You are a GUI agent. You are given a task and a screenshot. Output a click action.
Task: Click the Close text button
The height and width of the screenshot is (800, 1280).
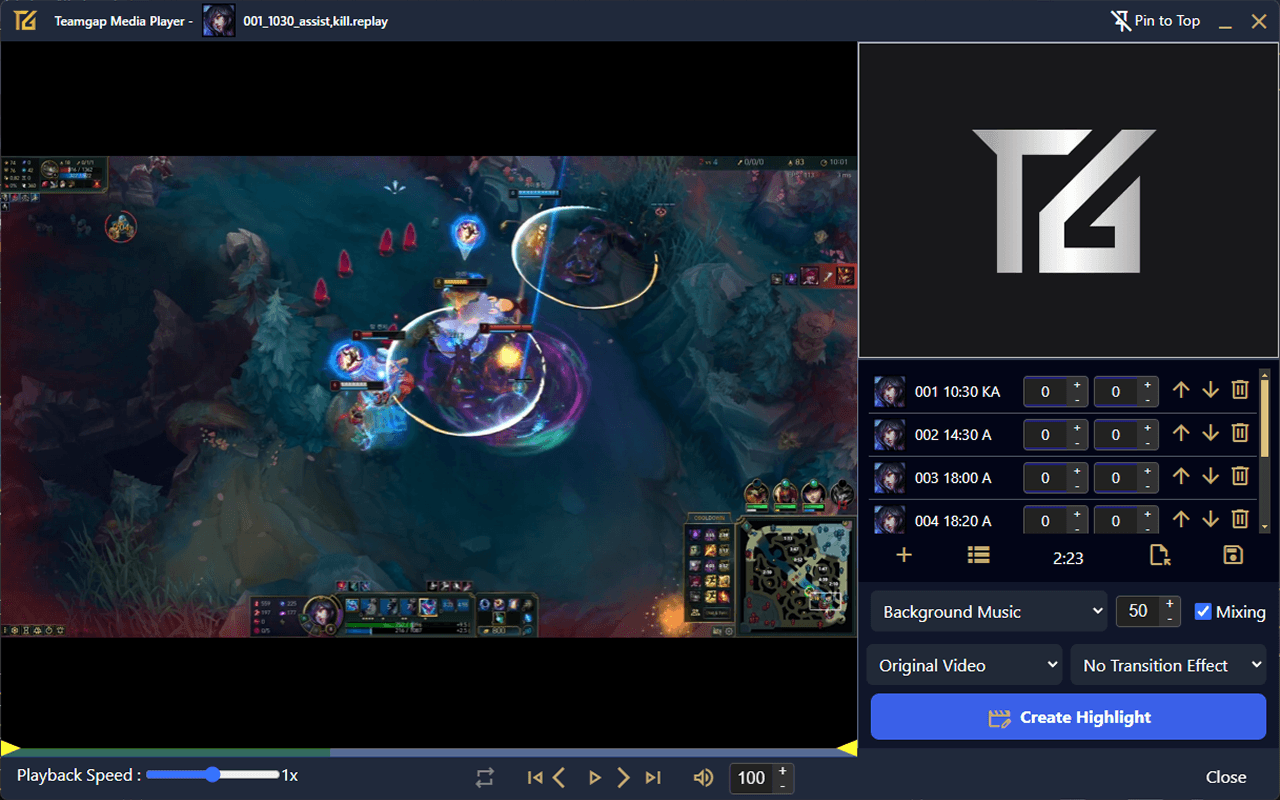click(1226, 777)
